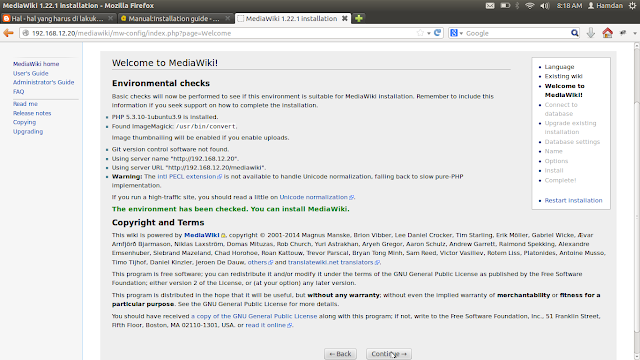
Task: Open the Bluetooth indicator
Action: [517, 6]
